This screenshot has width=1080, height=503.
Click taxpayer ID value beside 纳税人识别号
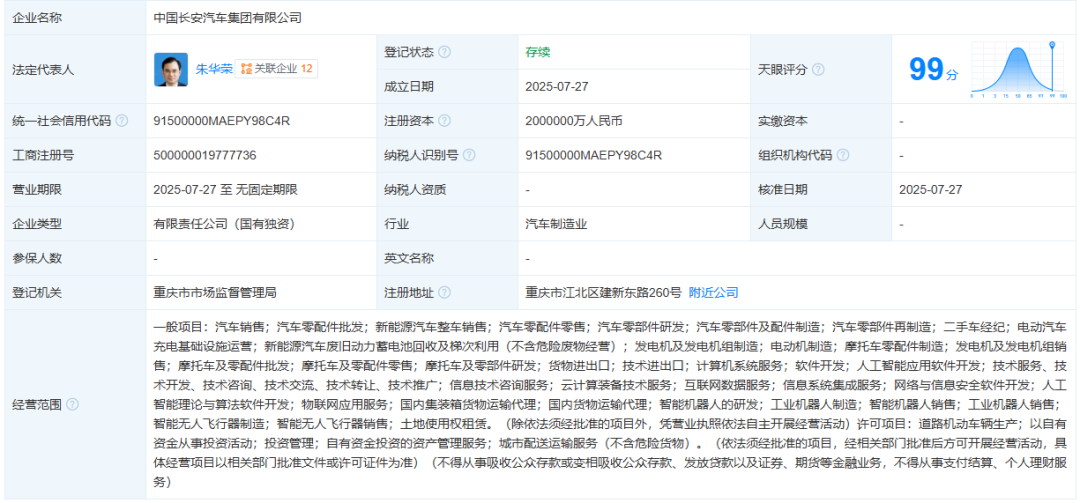(594, 155)
